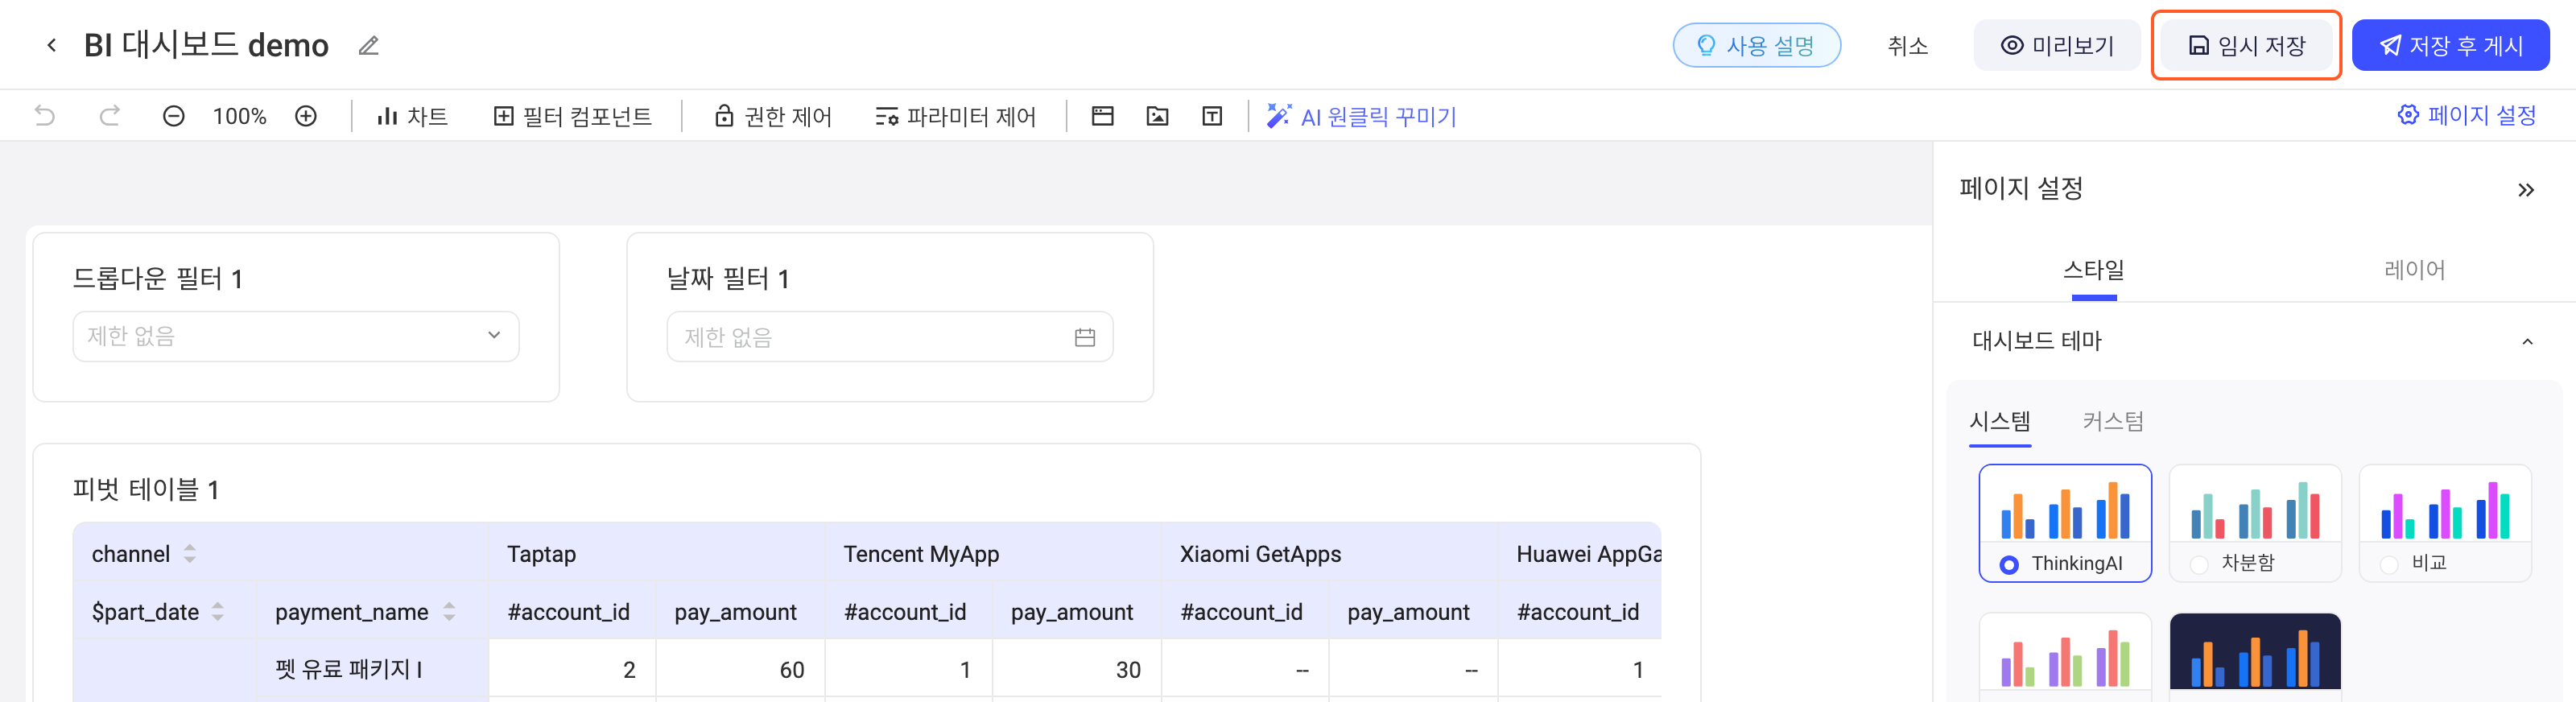Zoom out with the minus icon
2576x702 pixels.
[174, 116]
